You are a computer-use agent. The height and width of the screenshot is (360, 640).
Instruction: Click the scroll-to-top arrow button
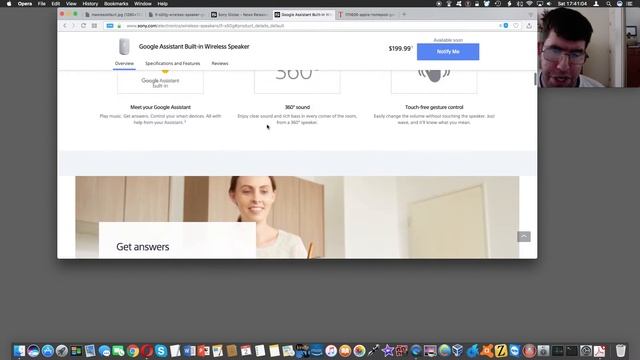(x=524, y=237)
